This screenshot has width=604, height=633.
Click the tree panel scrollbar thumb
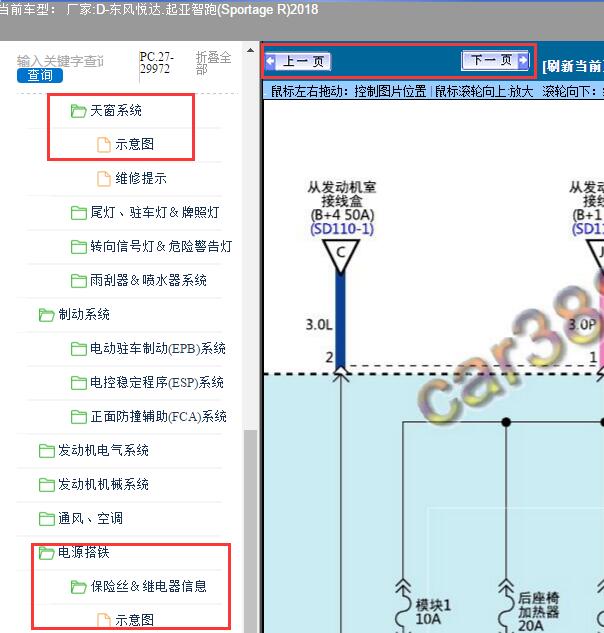(x=250, y=531)
